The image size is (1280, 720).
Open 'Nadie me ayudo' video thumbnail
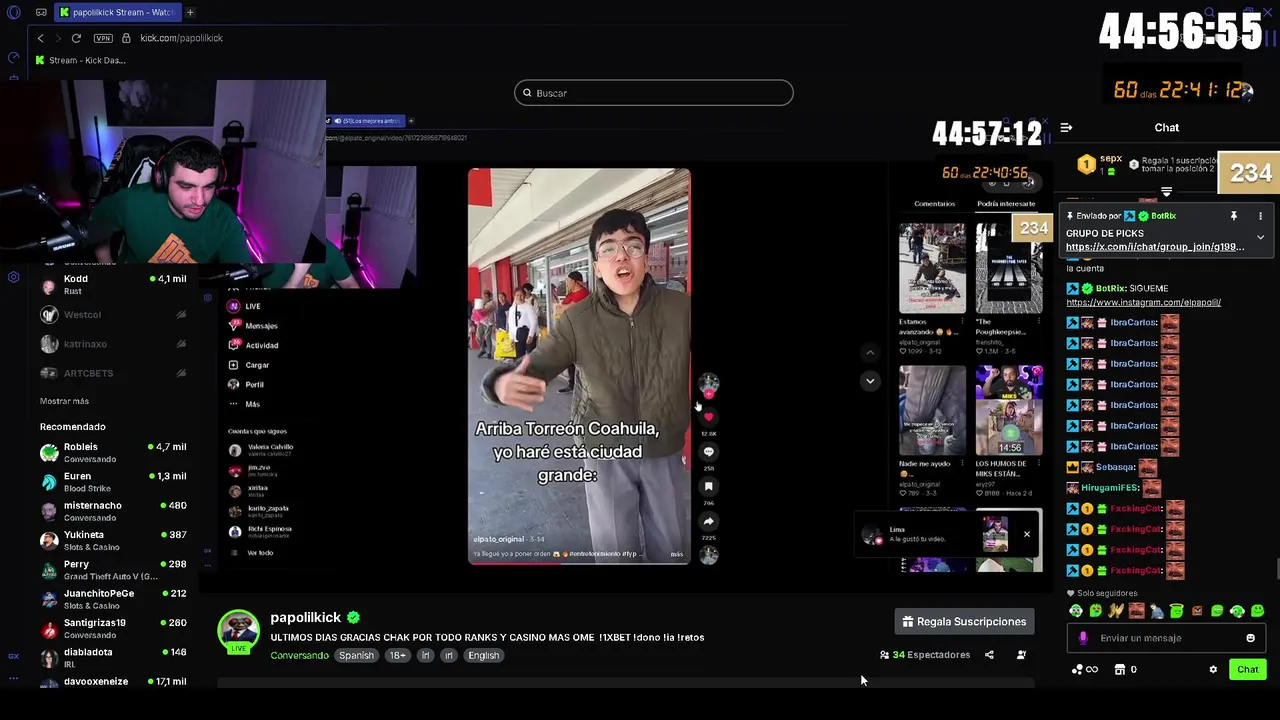(932, 410)
